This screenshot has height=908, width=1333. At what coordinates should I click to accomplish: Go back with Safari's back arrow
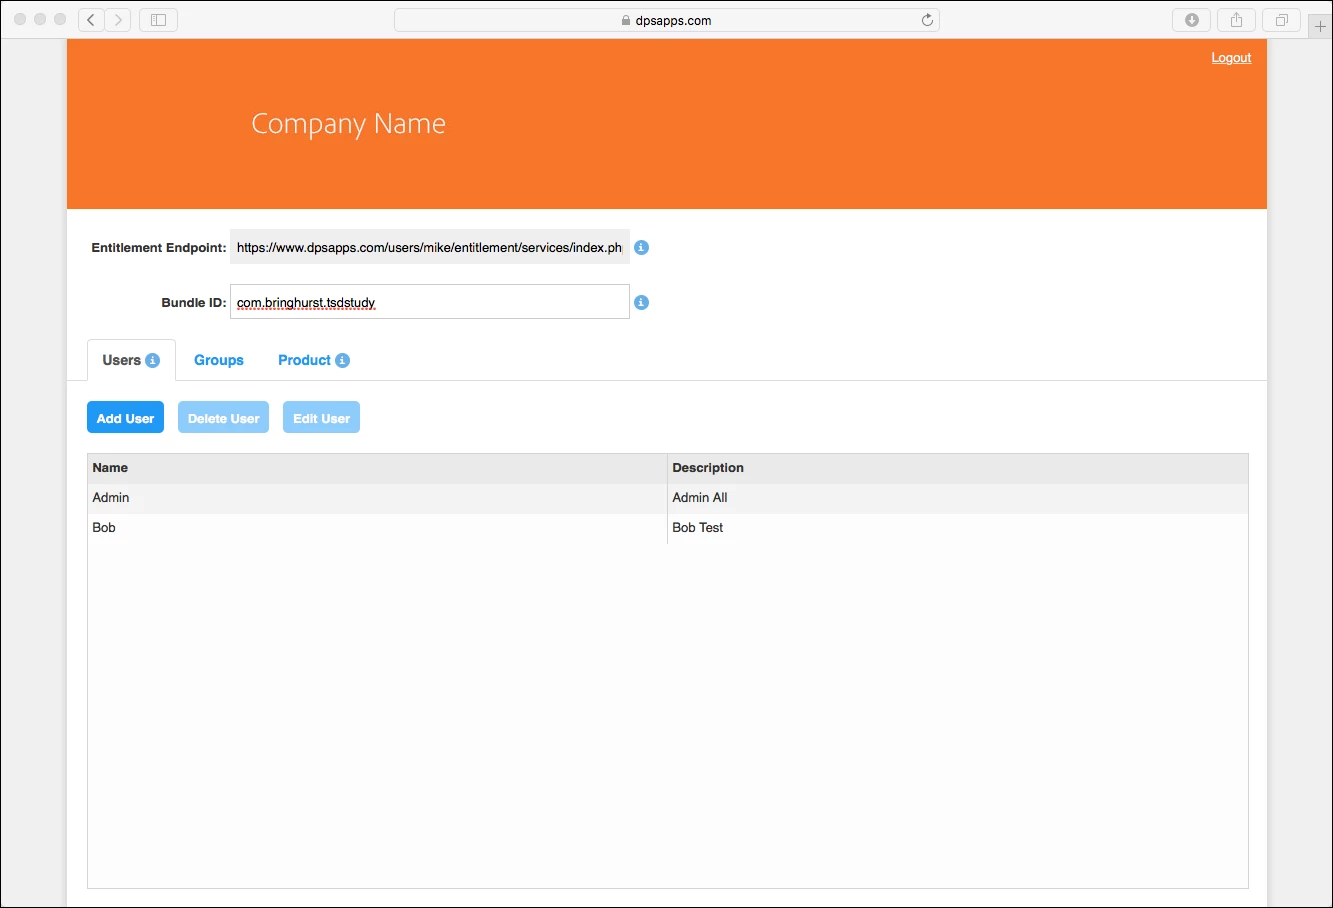[91, 20]
